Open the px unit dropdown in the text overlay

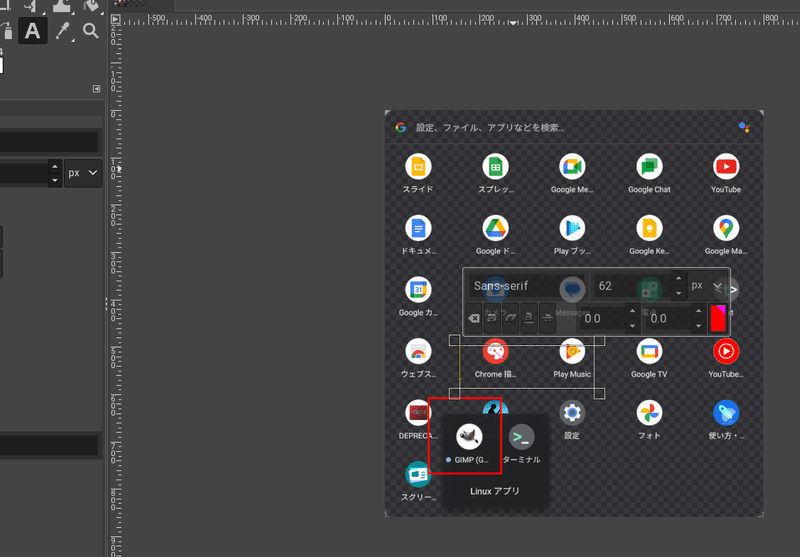[706, 286]
